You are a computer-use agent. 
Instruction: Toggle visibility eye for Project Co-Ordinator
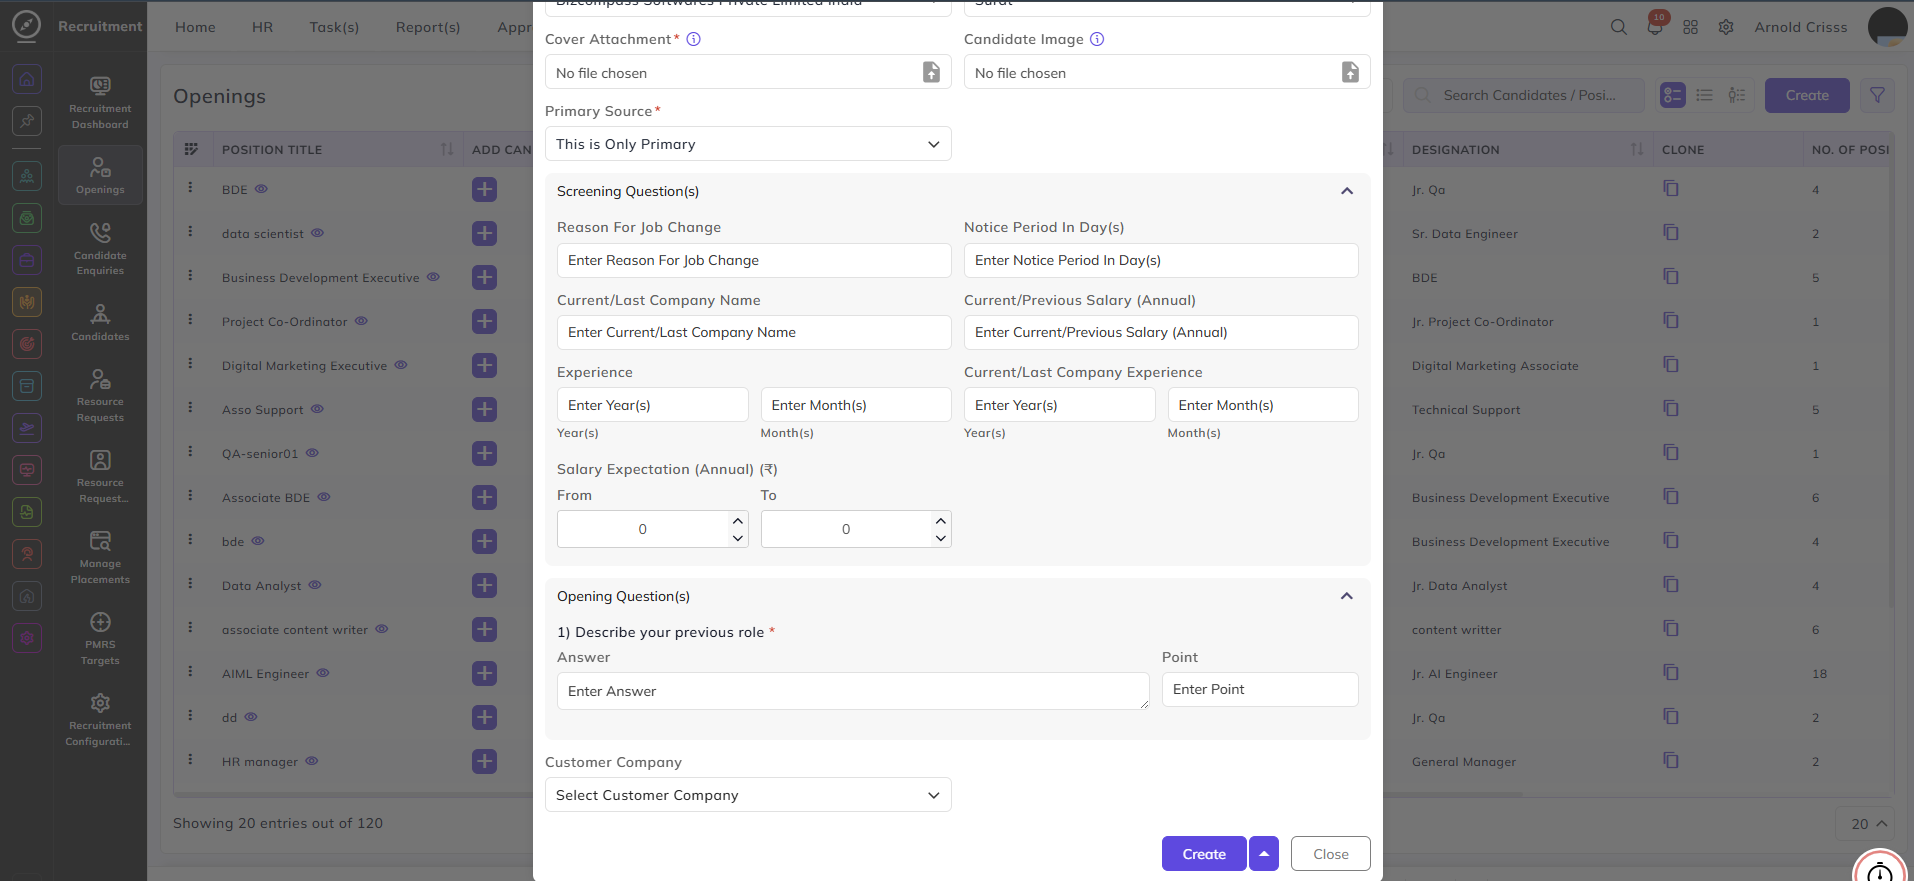[x=361, y=320]
